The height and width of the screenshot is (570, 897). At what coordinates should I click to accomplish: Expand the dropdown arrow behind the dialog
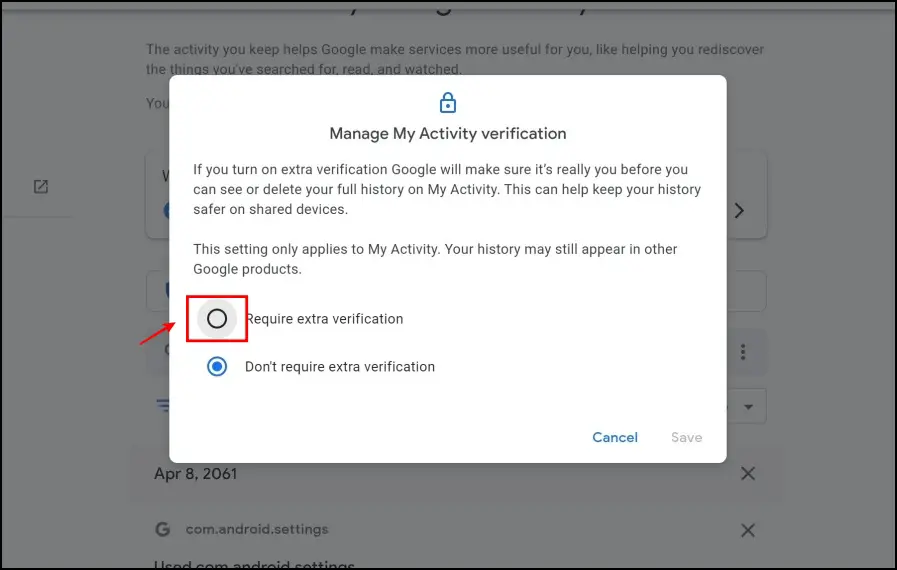point(748,407)
